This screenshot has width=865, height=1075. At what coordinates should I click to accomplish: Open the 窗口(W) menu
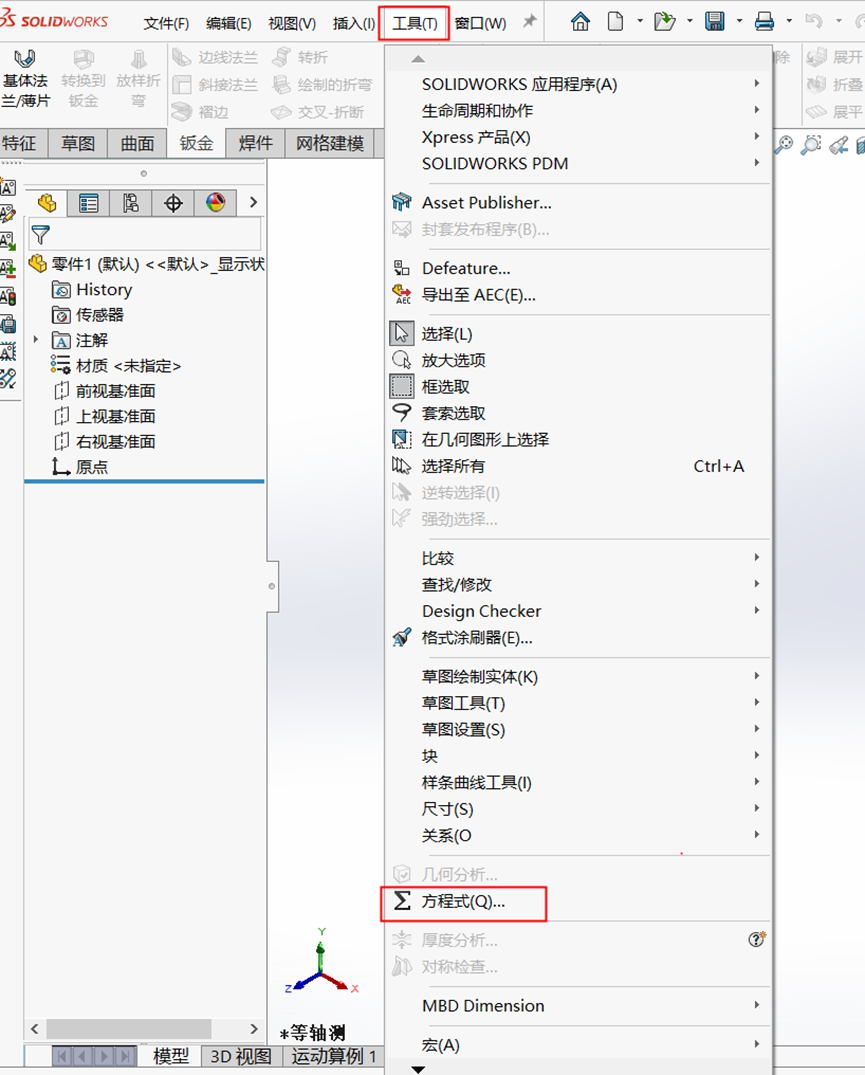tap(480, 24)
